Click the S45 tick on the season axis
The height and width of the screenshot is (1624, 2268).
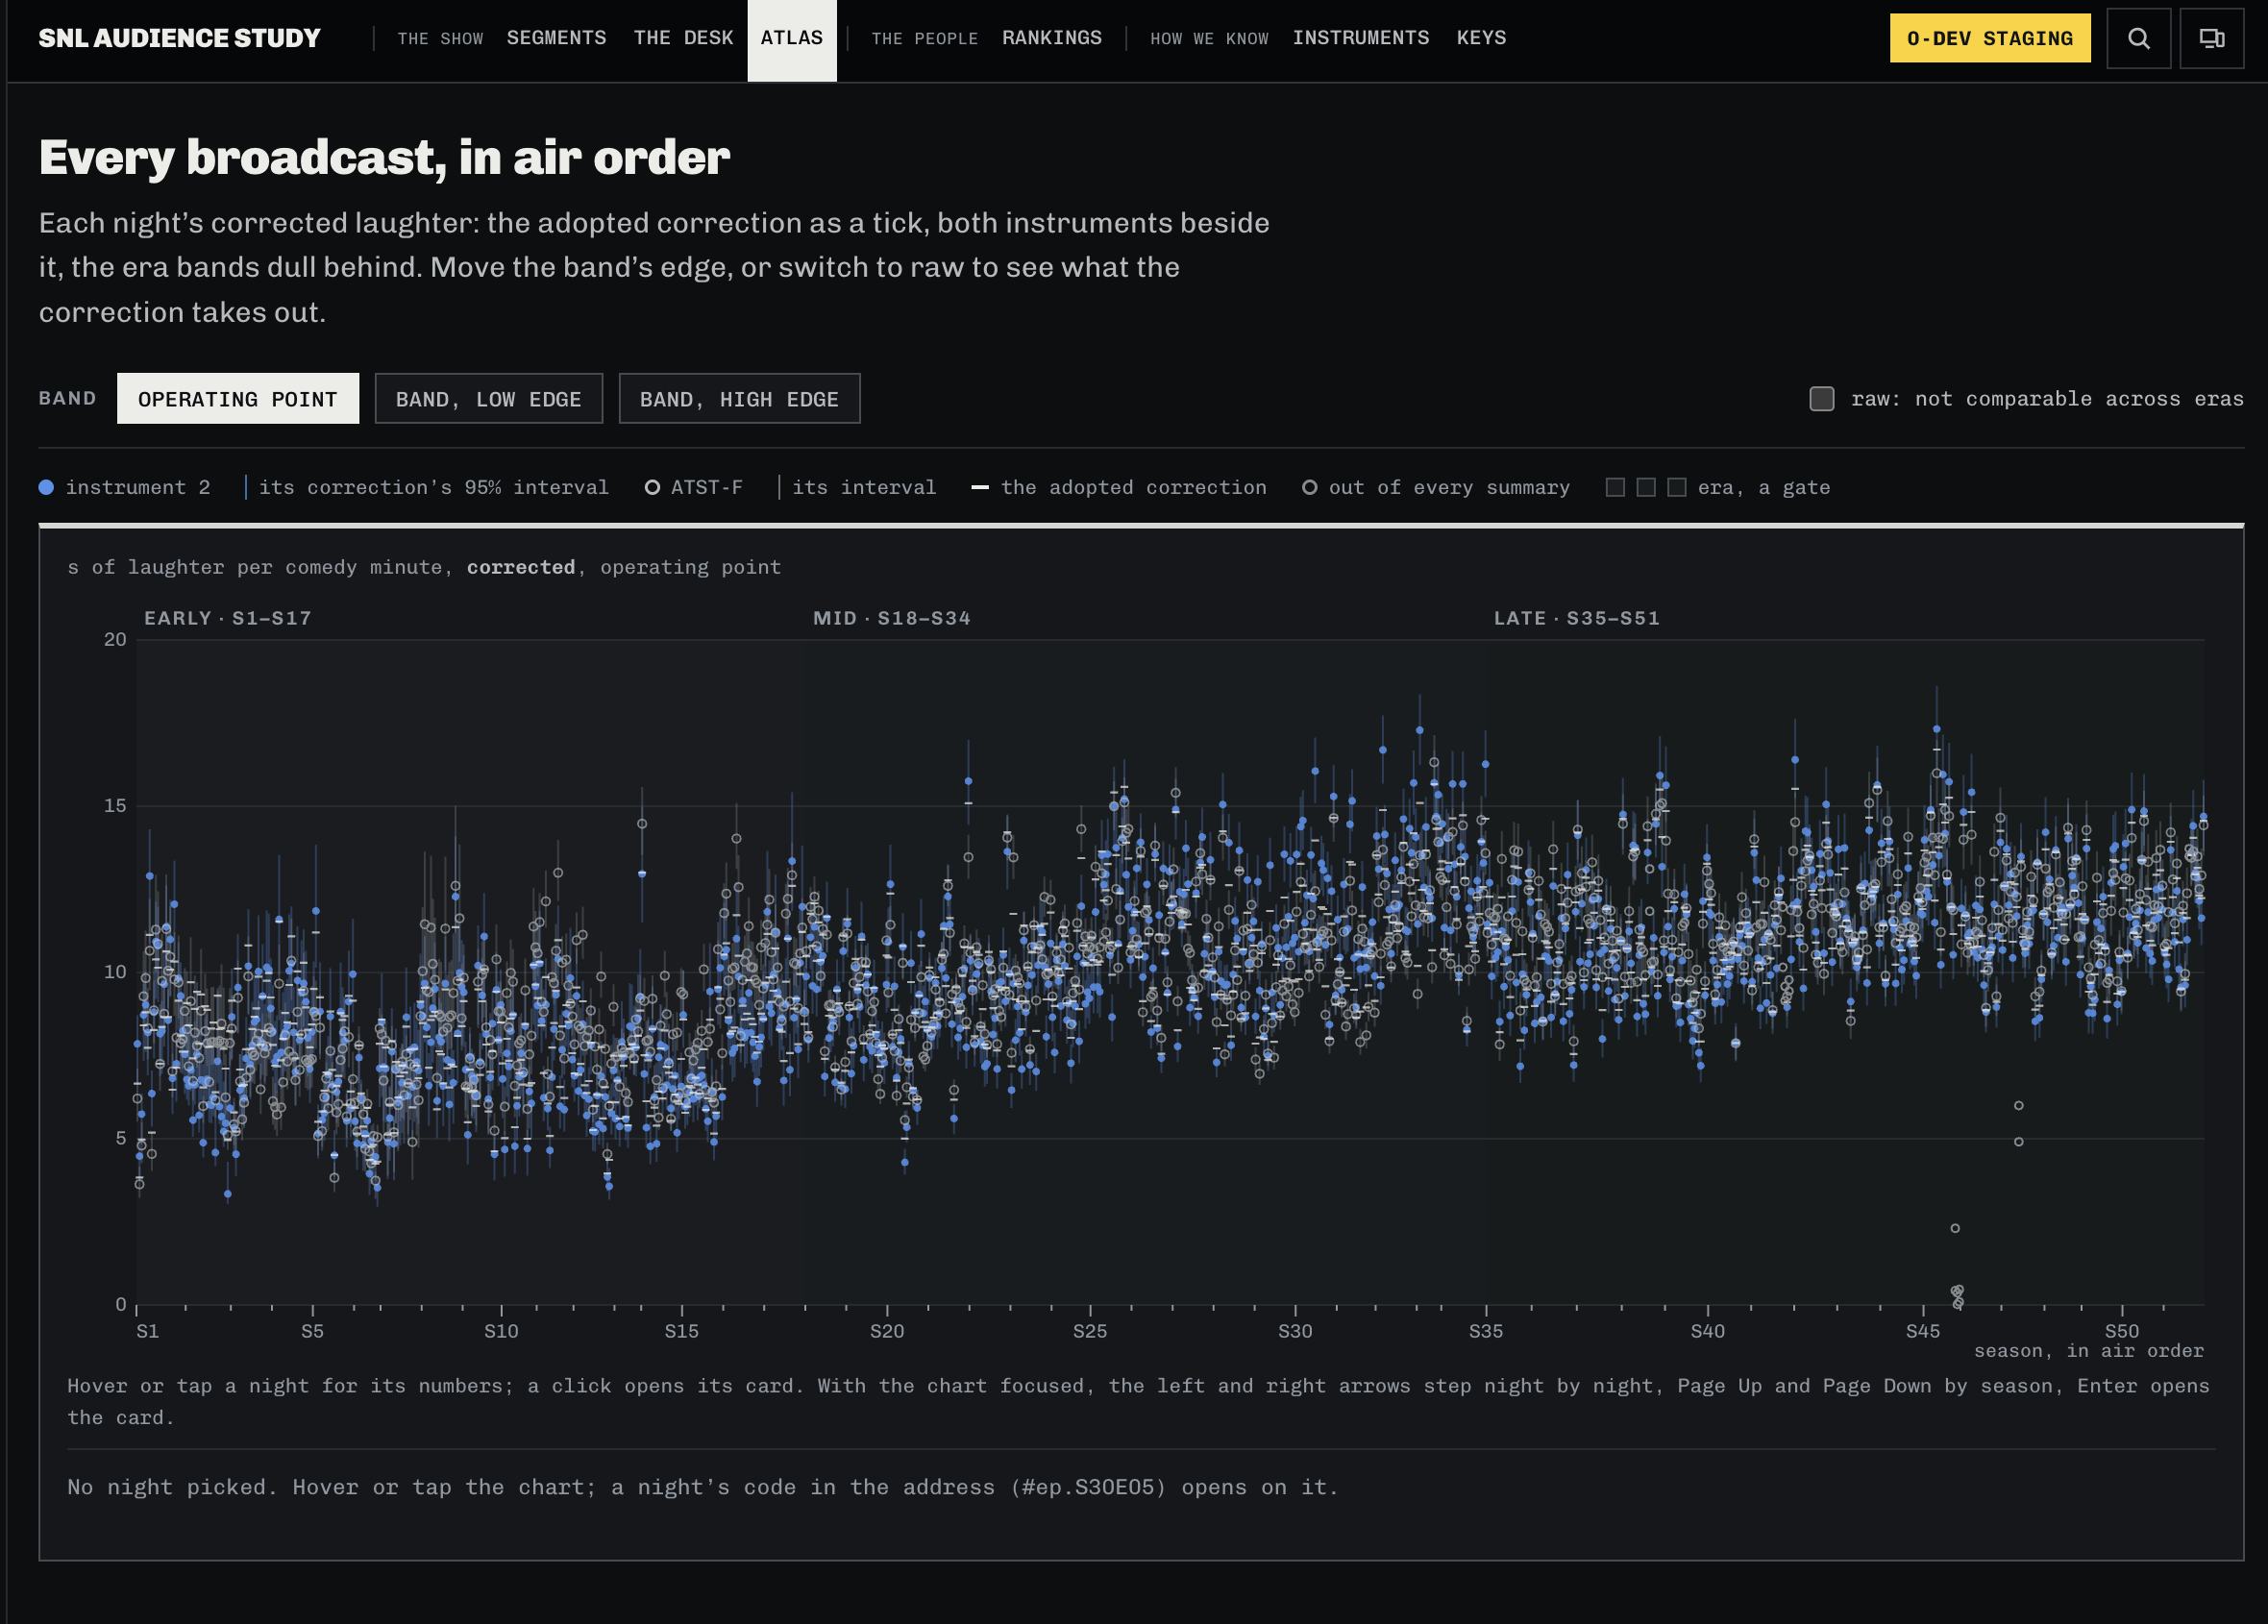click(1922, 1310)
